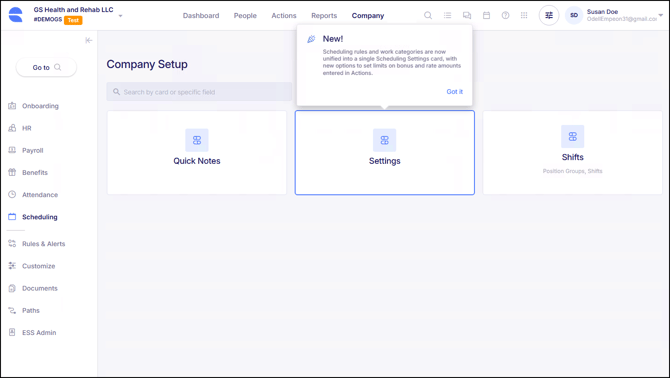Click the SD user avatar

click(574, 15)
